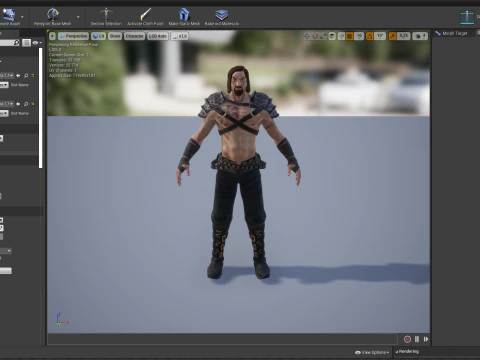Click the large tool icon at toolbar far right
The image size is (480, 360).
(x=467, y=17)
